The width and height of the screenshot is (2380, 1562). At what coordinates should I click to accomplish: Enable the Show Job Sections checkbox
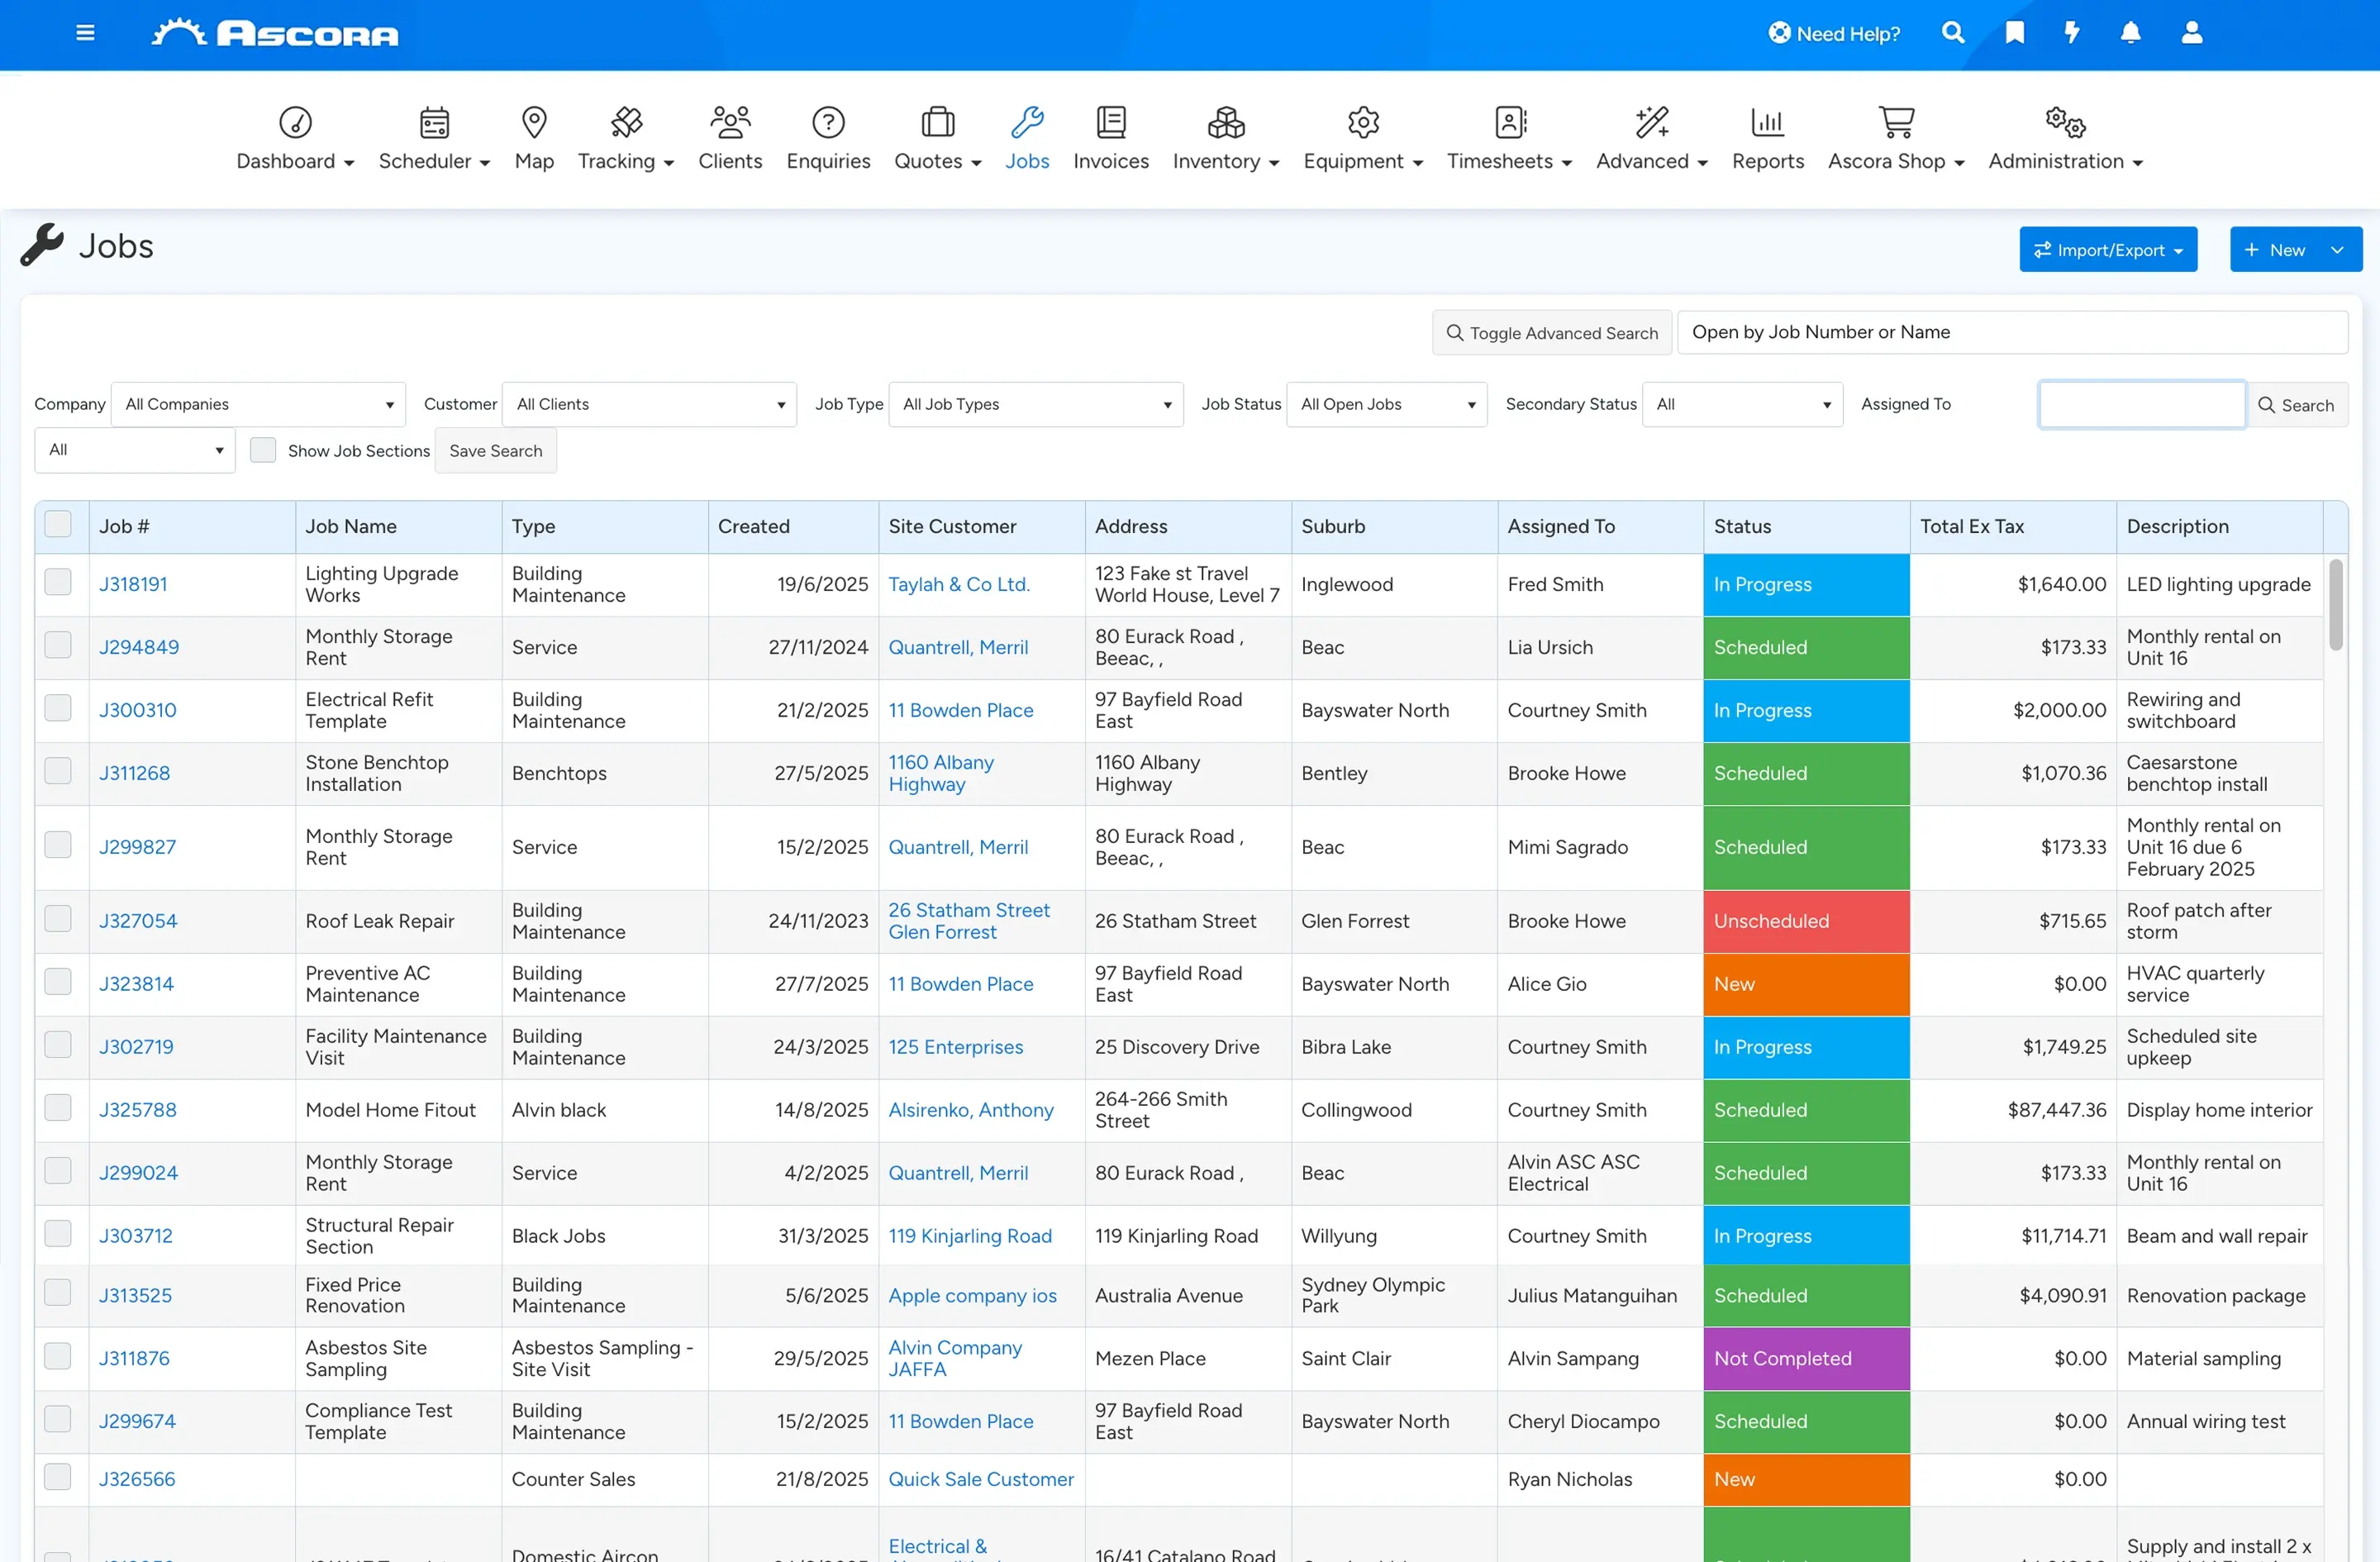[263, 450]
